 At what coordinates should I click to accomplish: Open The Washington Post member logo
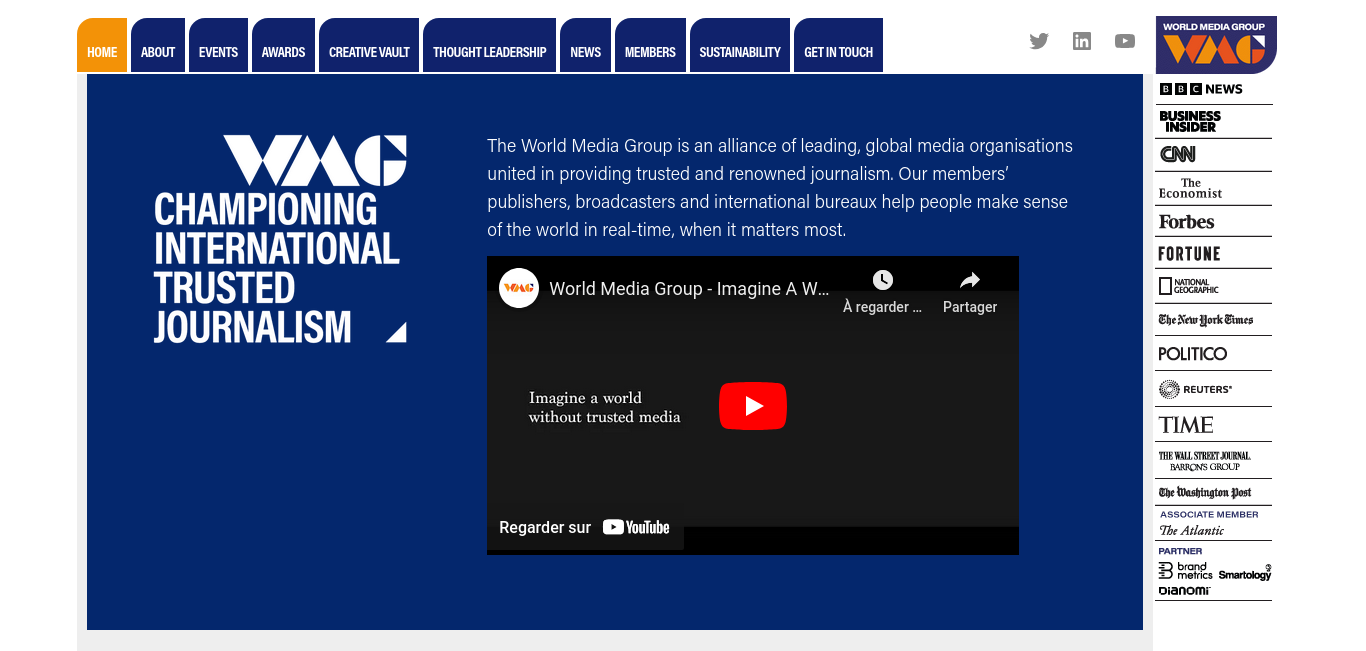point(1205,493)
